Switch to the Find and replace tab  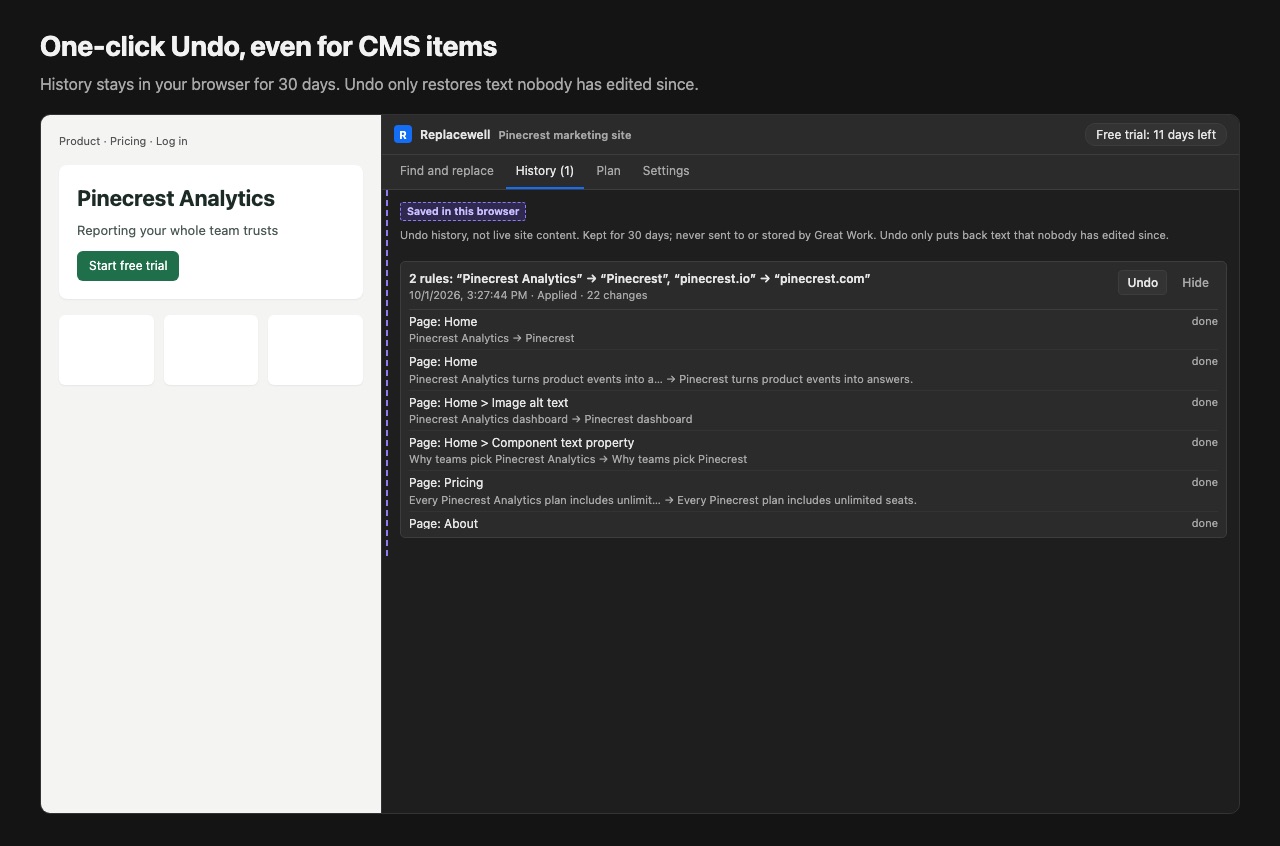point(447,171)
